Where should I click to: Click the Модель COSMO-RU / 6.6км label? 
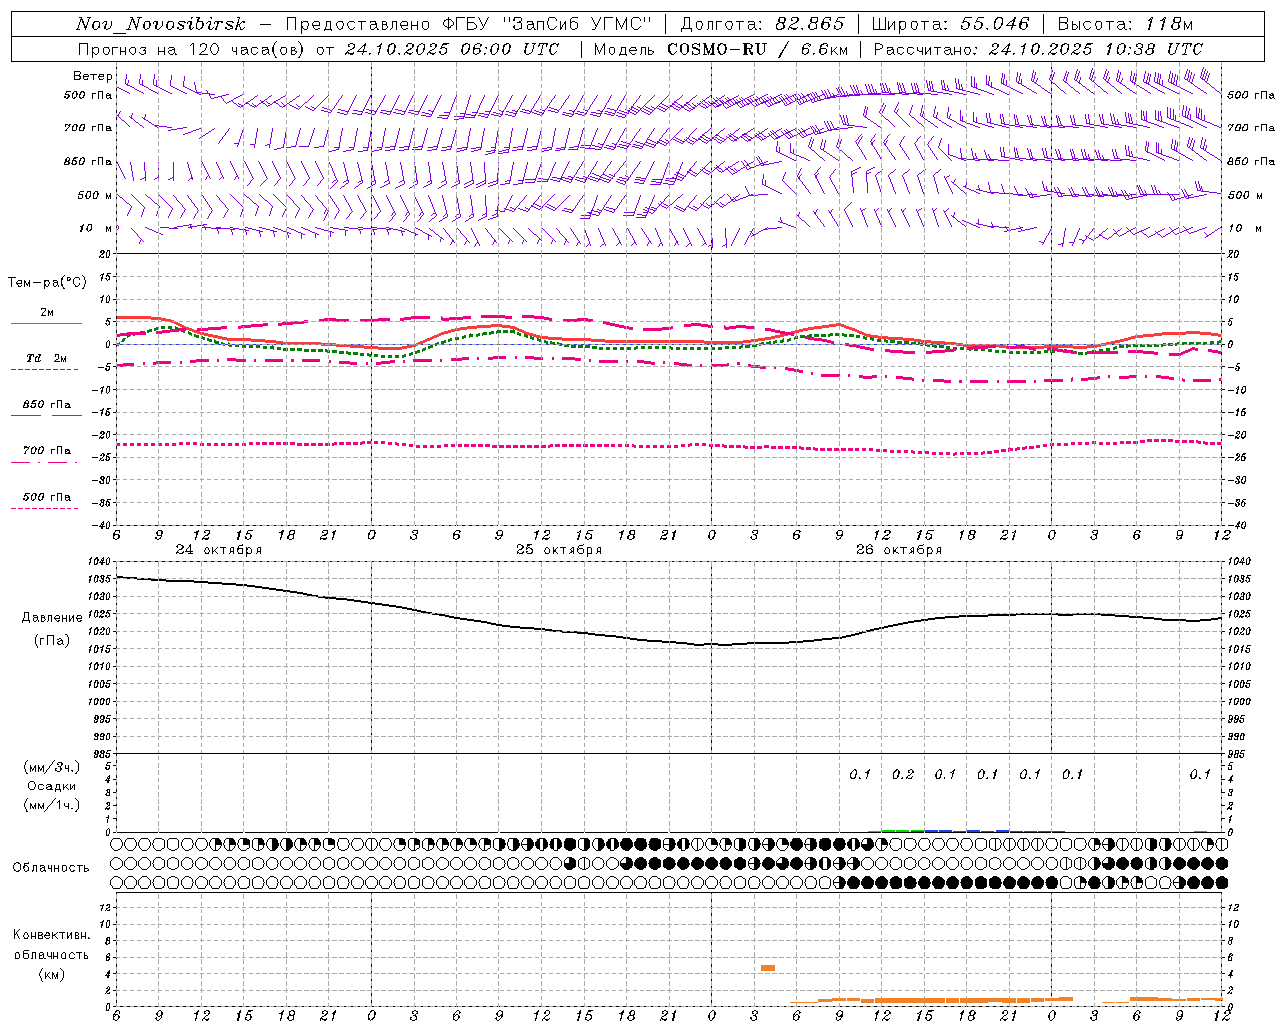click(721, 49)
